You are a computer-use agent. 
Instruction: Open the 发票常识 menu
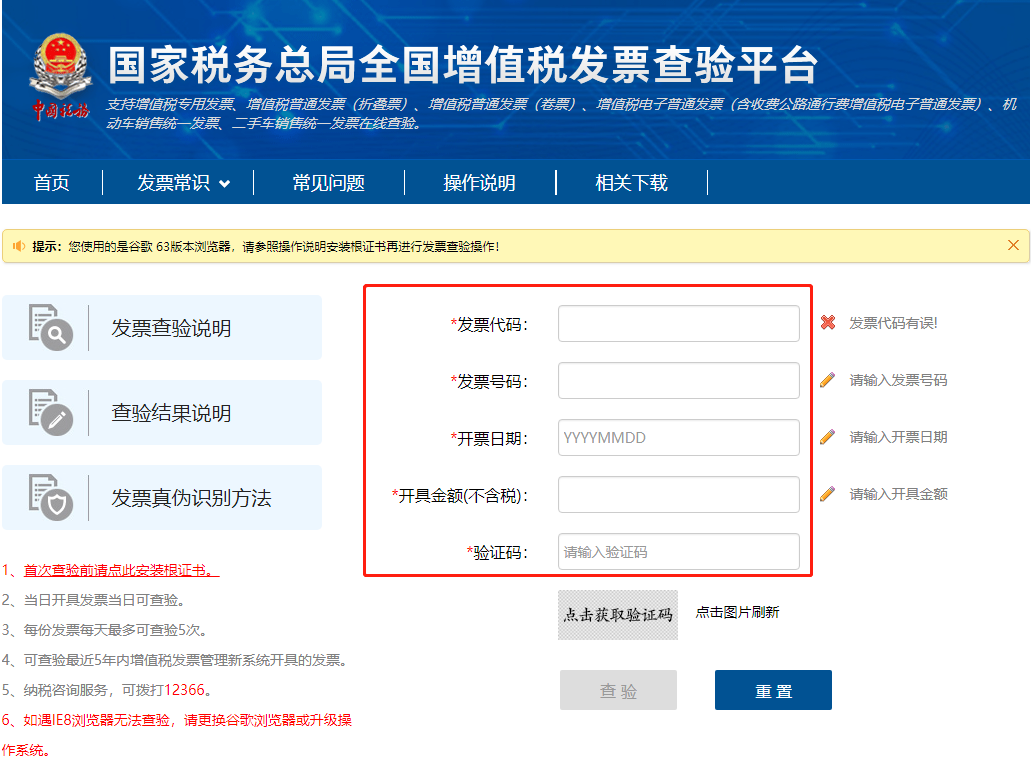174,183
